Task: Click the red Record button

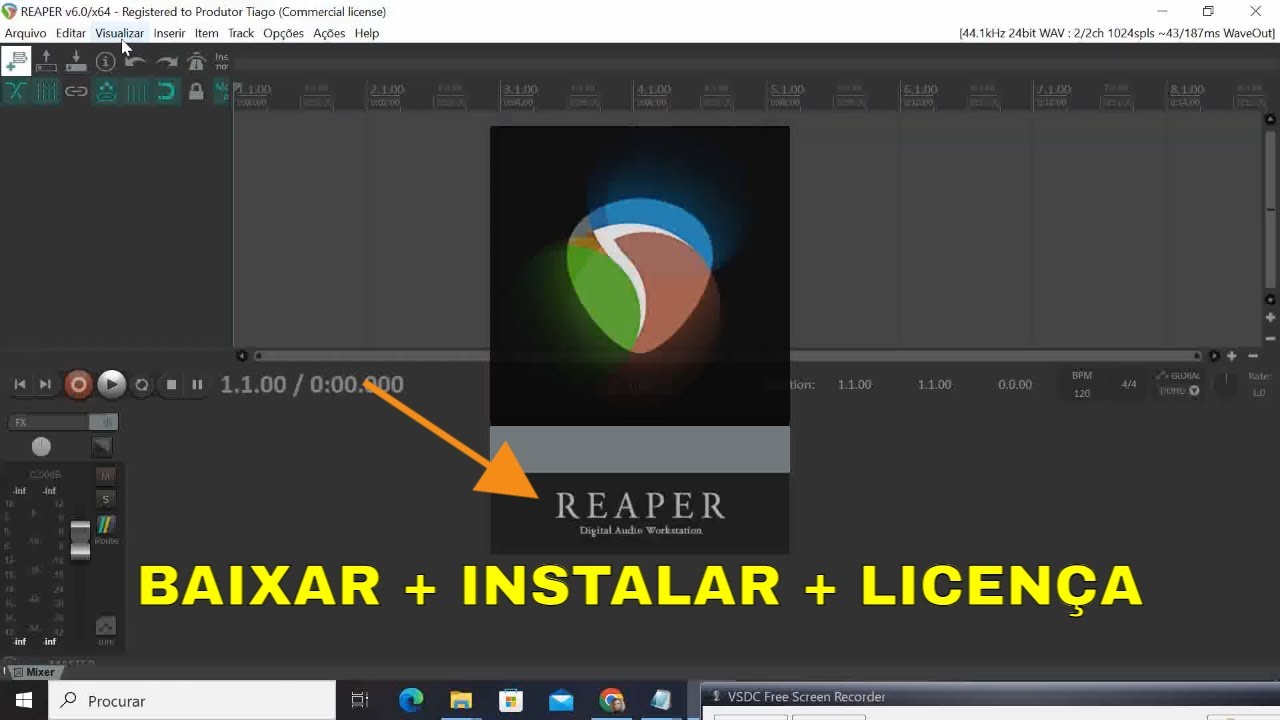Action: coord(78,384)
